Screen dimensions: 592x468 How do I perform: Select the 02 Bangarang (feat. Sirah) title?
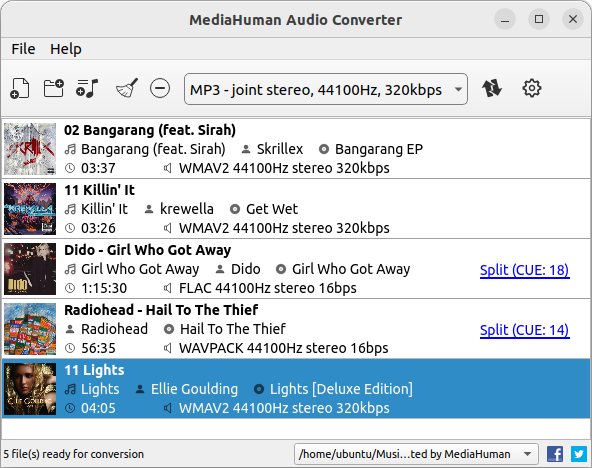point(150,130)
